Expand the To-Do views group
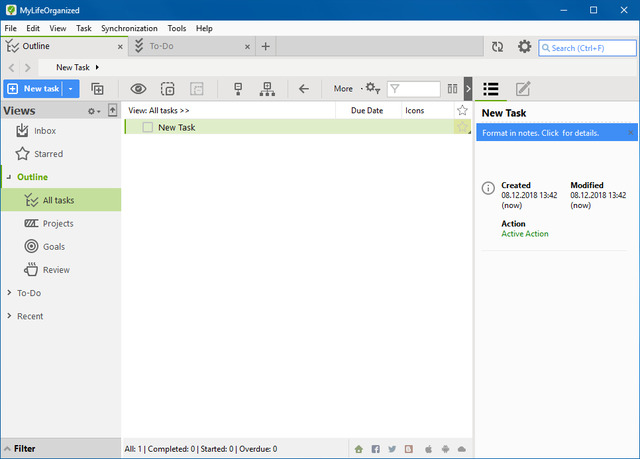The width and height of the screenshot is (640, 459). pyautogui.click(x=9, y=293)
